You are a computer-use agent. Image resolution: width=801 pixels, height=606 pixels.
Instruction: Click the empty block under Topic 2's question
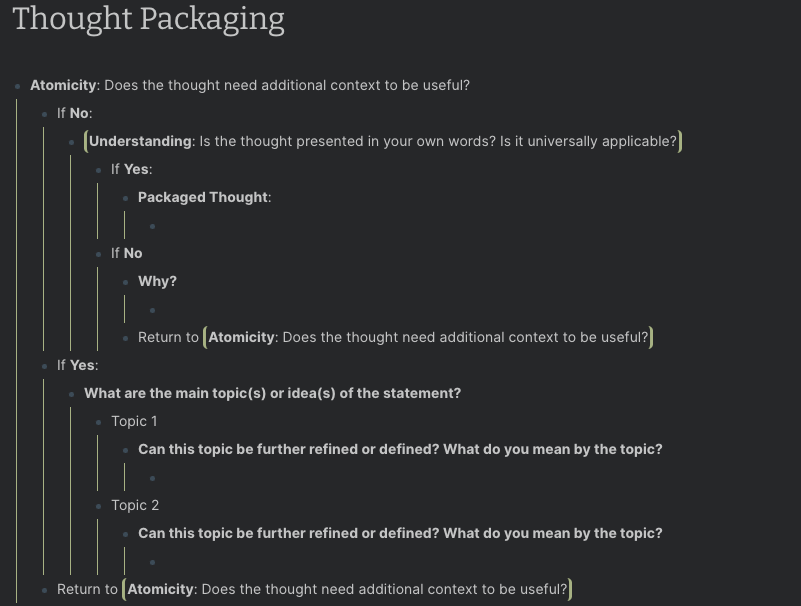(x=200, y=562)
